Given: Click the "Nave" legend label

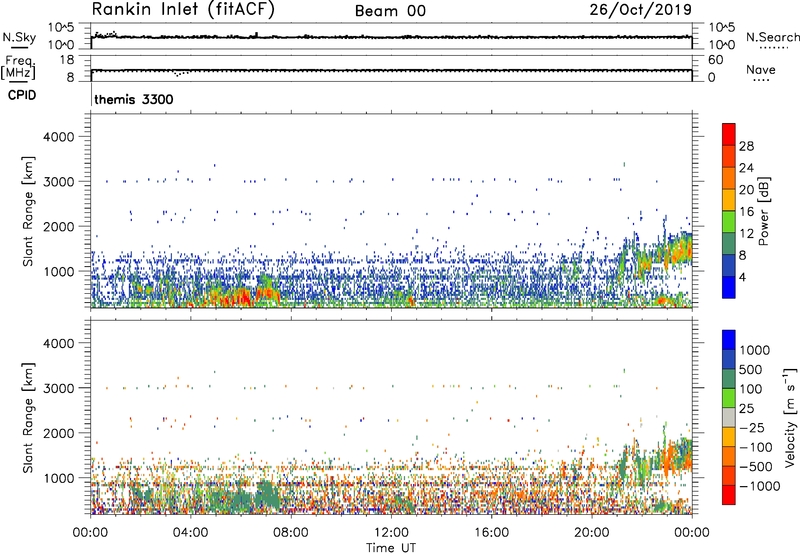Looking at the screenshot, I should click(761, 69).
